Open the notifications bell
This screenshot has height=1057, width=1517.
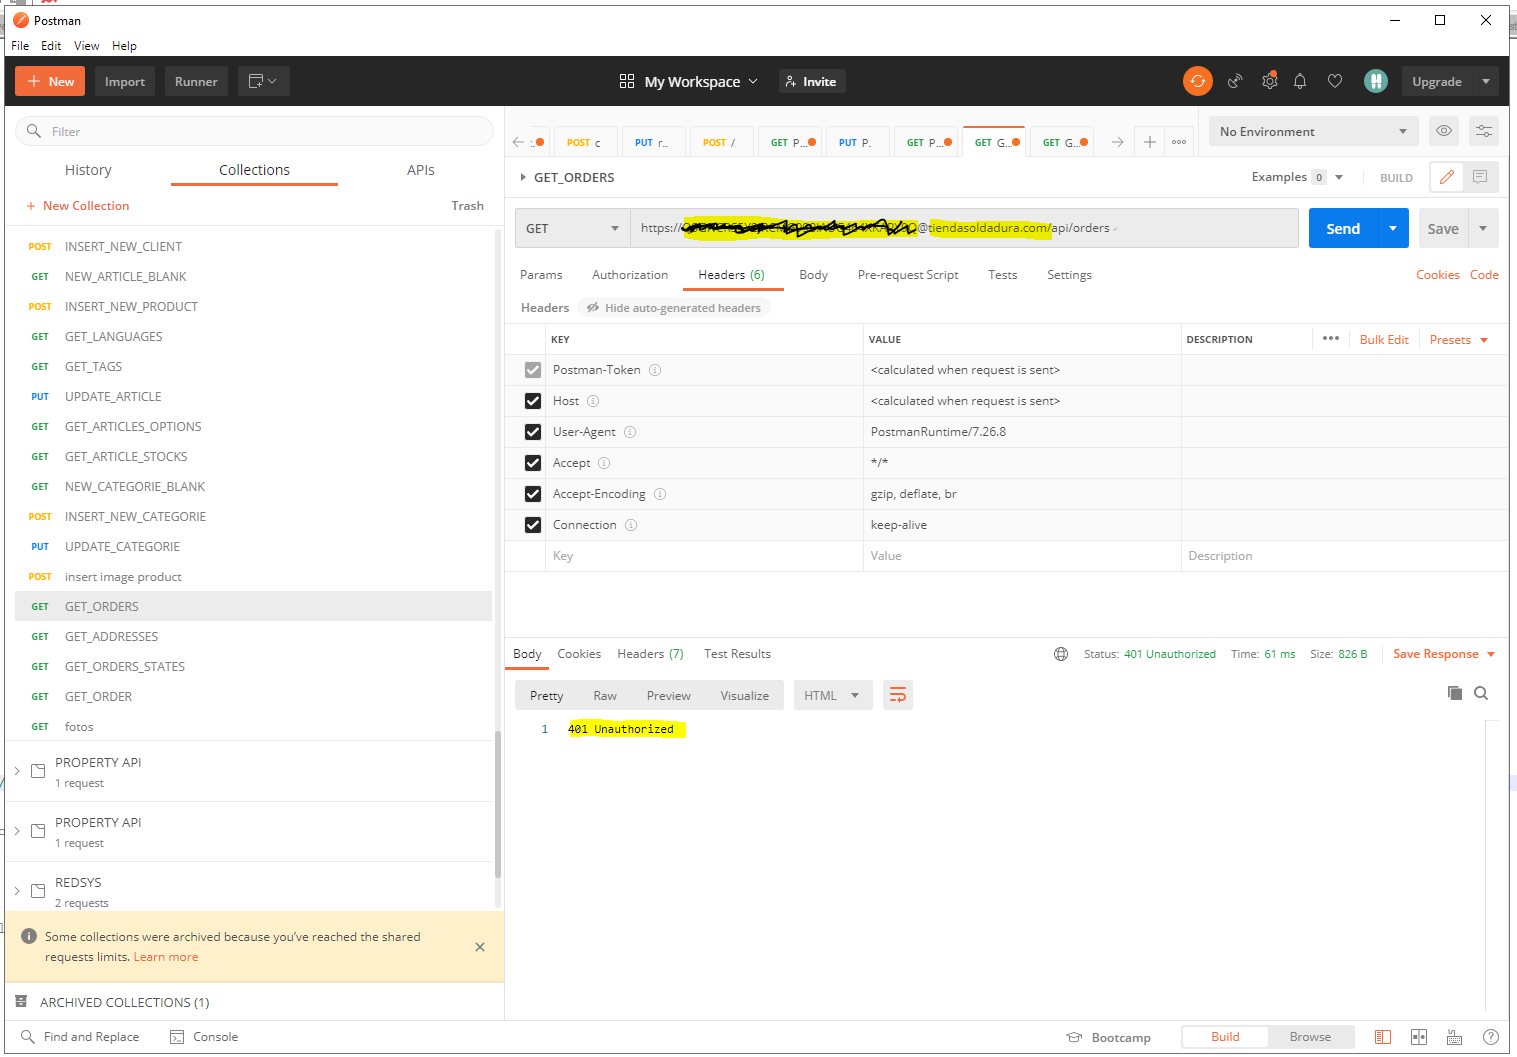[1300, 81]
